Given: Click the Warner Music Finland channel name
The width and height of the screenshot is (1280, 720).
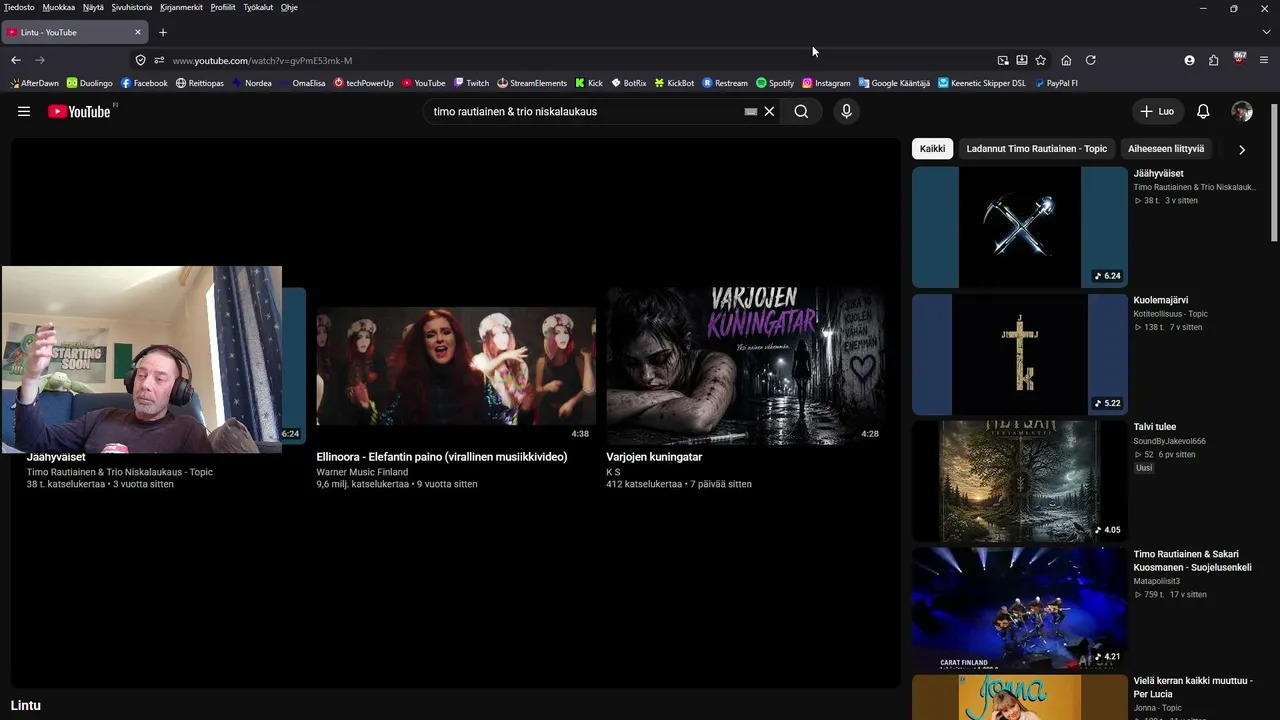Looking at the screenshot, I should (x=362, y=472).
